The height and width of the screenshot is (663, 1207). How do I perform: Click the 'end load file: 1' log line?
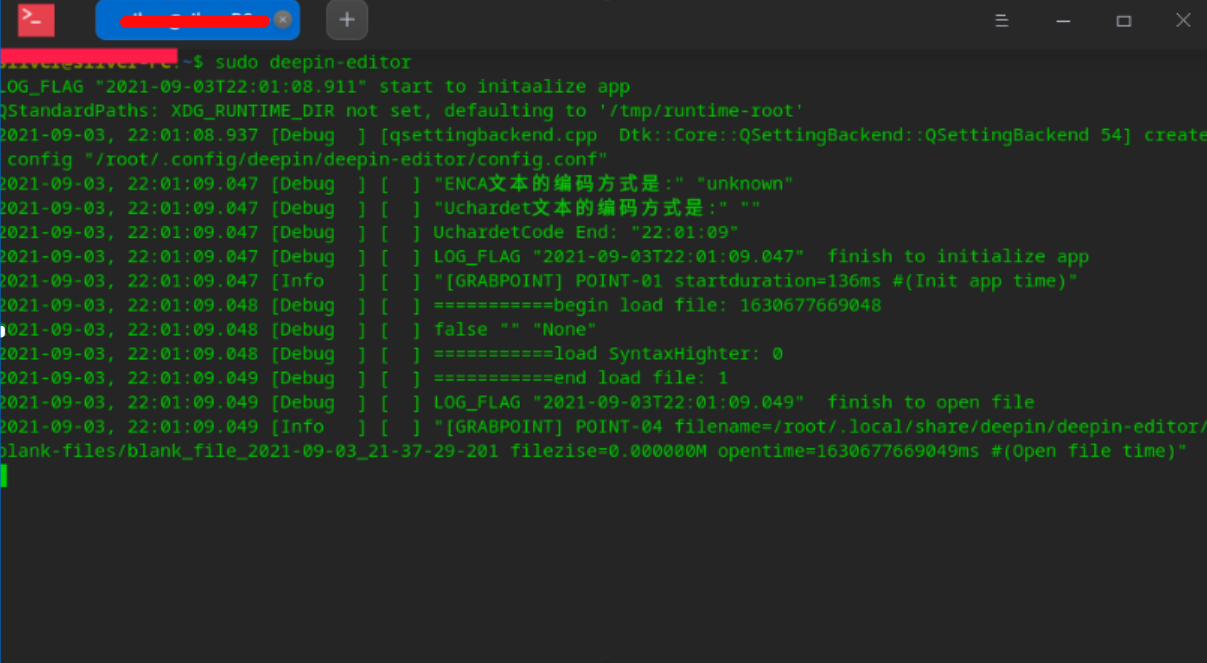364,378
